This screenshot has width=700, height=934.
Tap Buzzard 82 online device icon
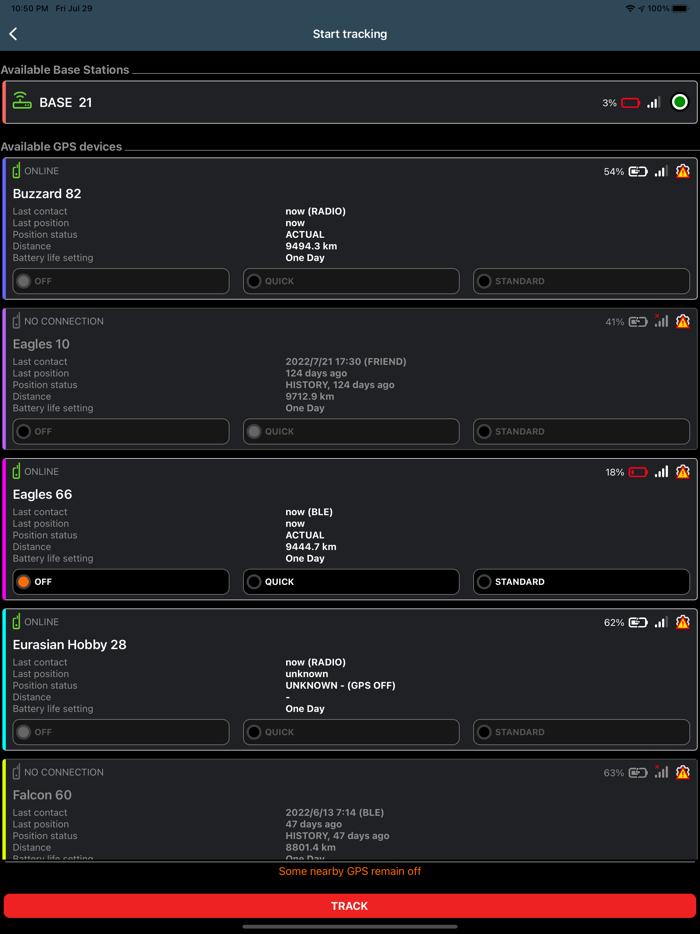[17, 170]
